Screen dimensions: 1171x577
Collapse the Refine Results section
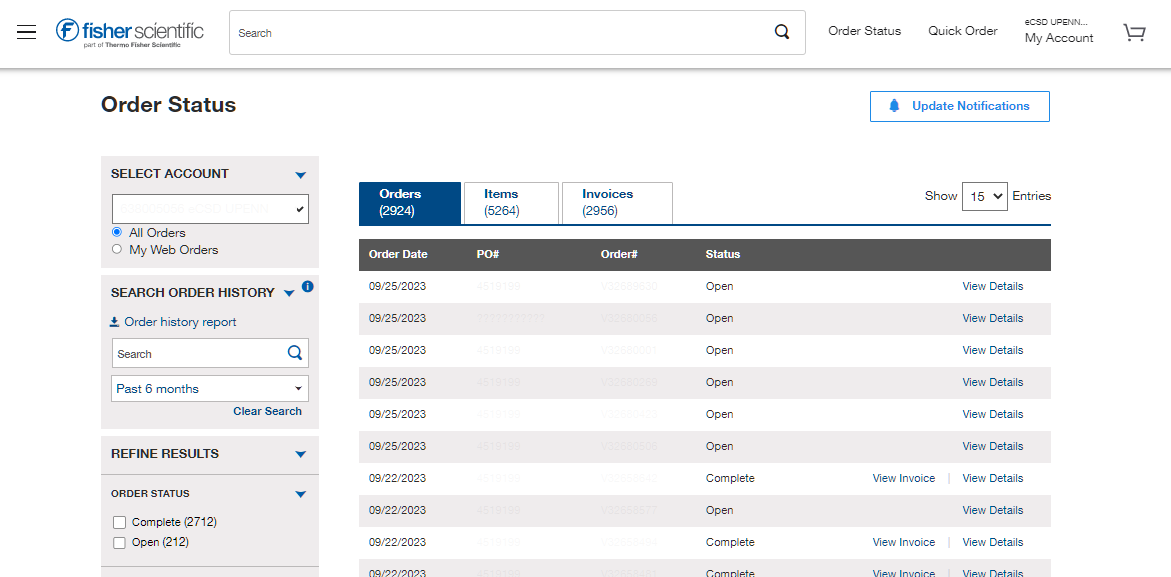299,454
